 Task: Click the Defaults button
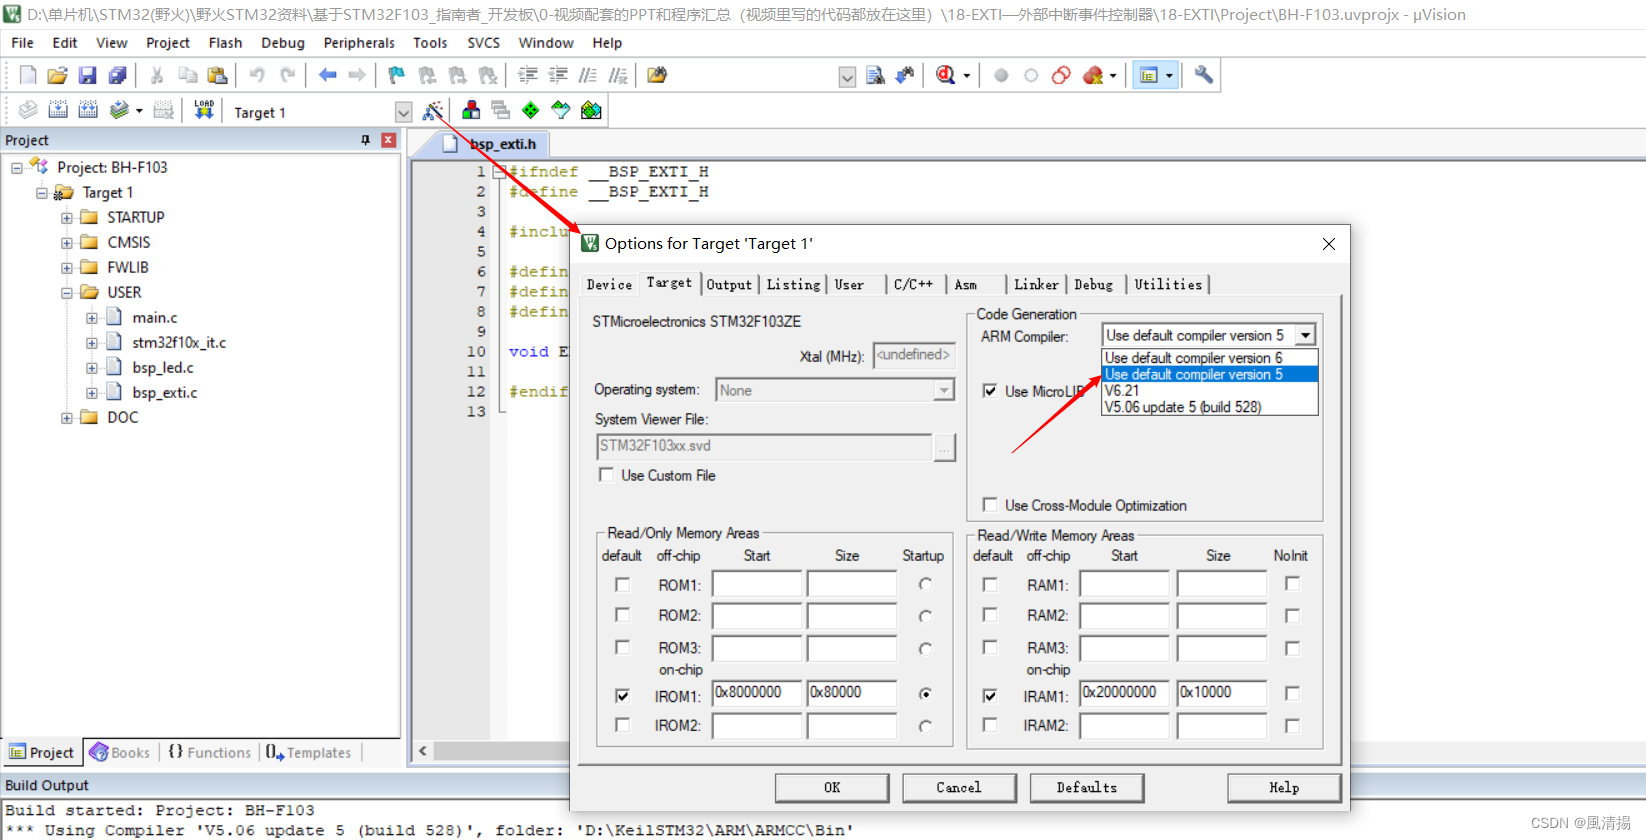[1087, 788]
